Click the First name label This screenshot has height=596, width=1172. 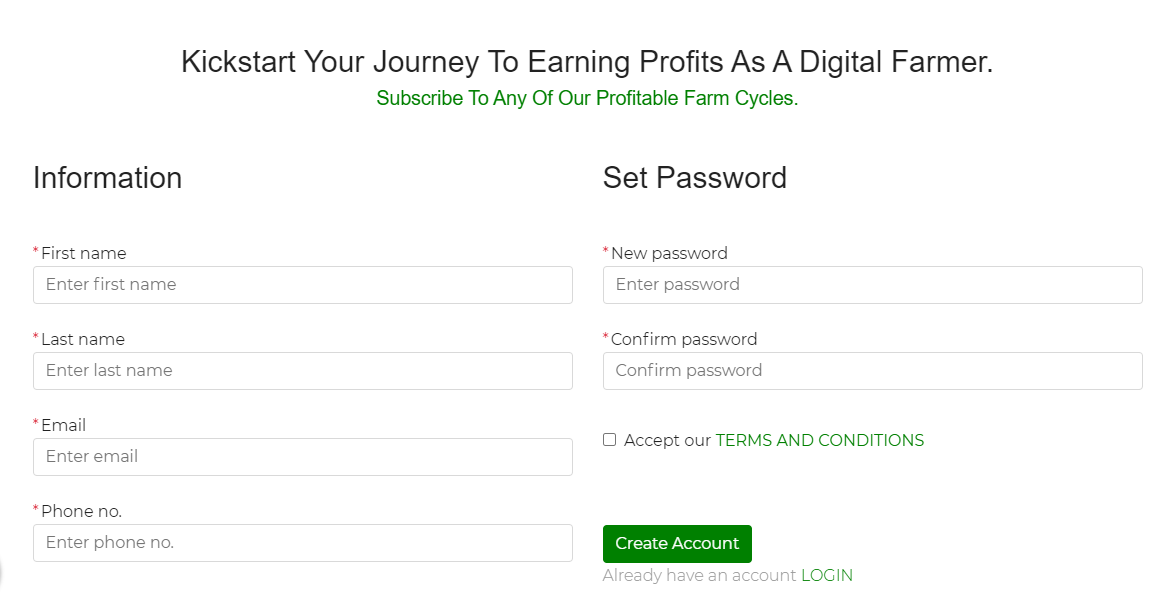click(x=84, y=254)
